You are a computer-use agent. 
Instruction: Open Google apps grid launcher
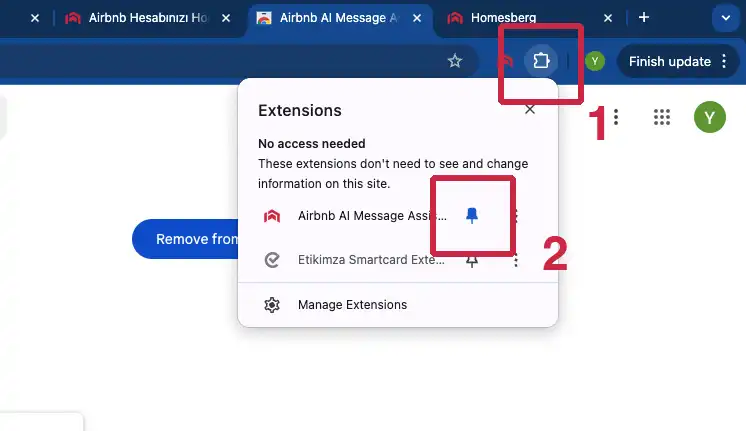pos(661,117)
